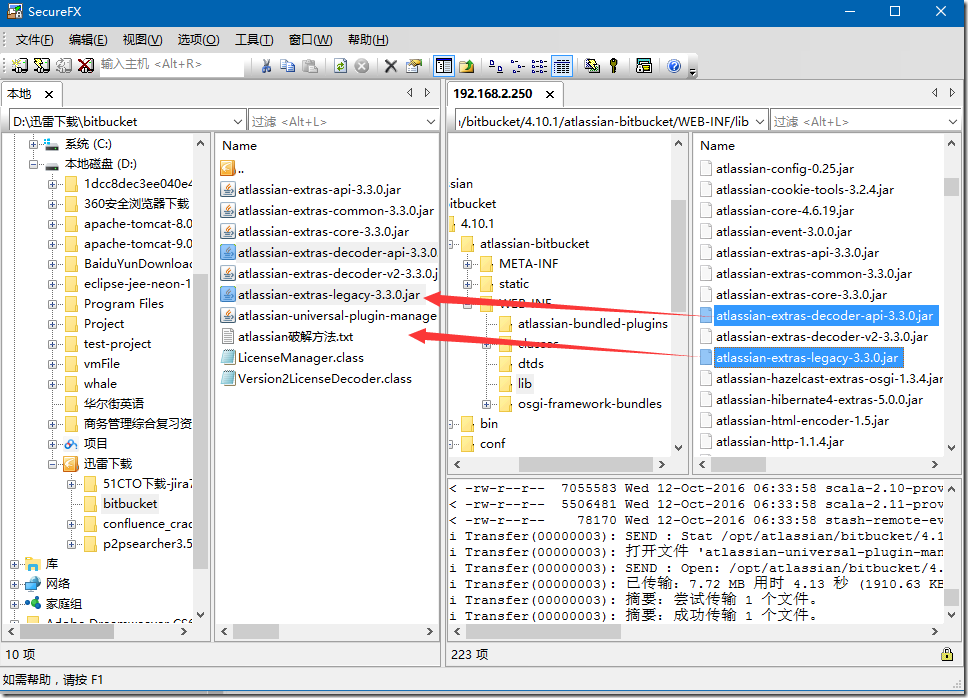This screenshot has height=698, width=968.
Task: Open the 选项(O) menu
Action: coord(198,40)
